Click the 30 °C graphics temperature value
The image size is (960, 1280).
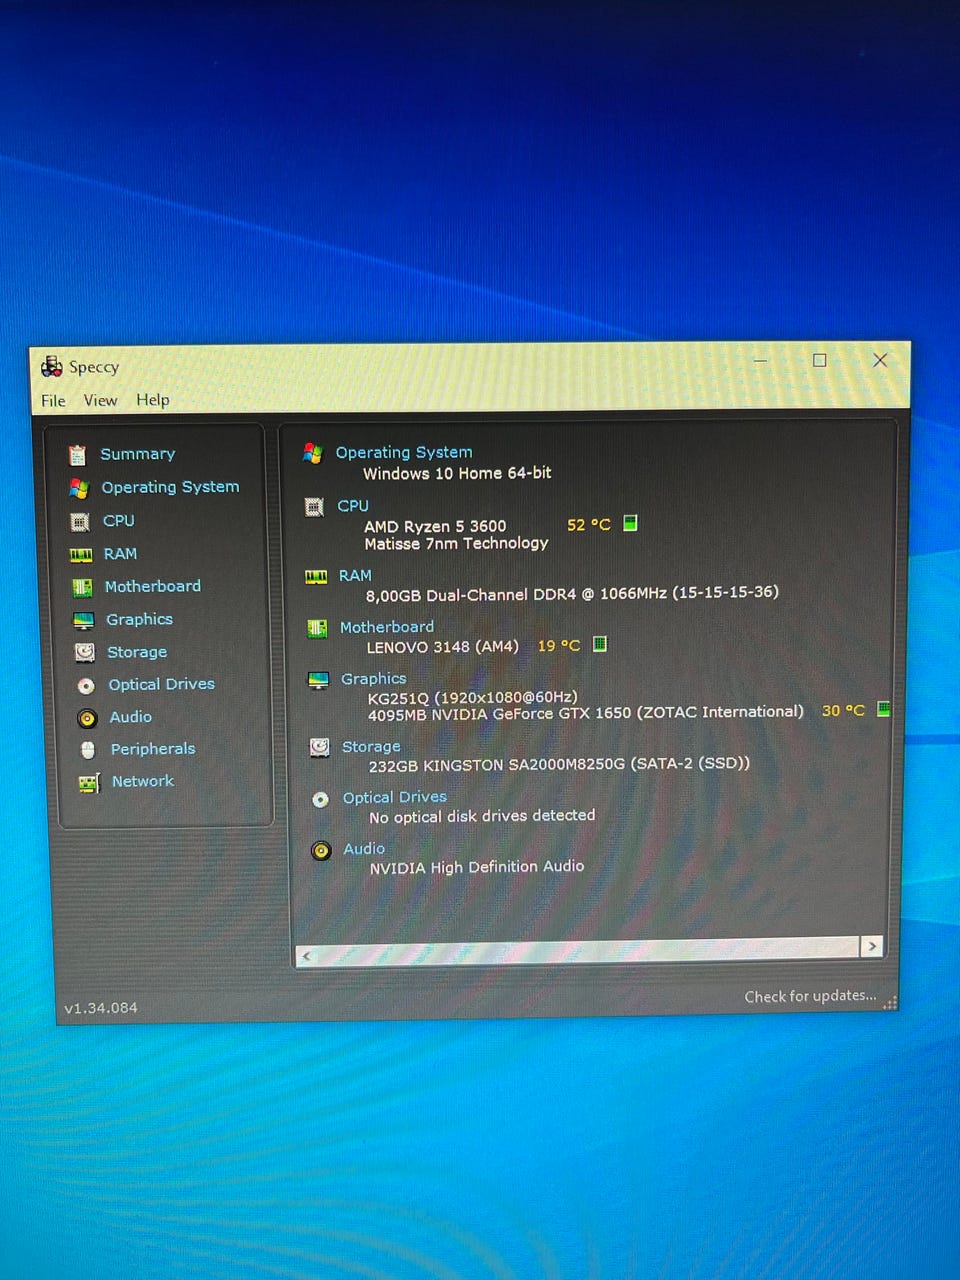(x=843, y=710)
